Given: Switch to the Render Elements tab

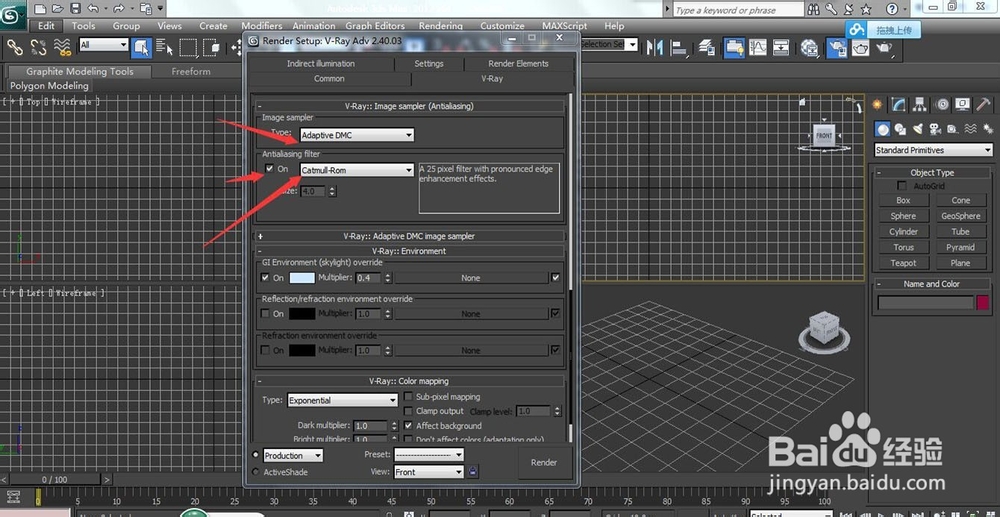Looking at the screenshot, I should [x=518, y=64].
